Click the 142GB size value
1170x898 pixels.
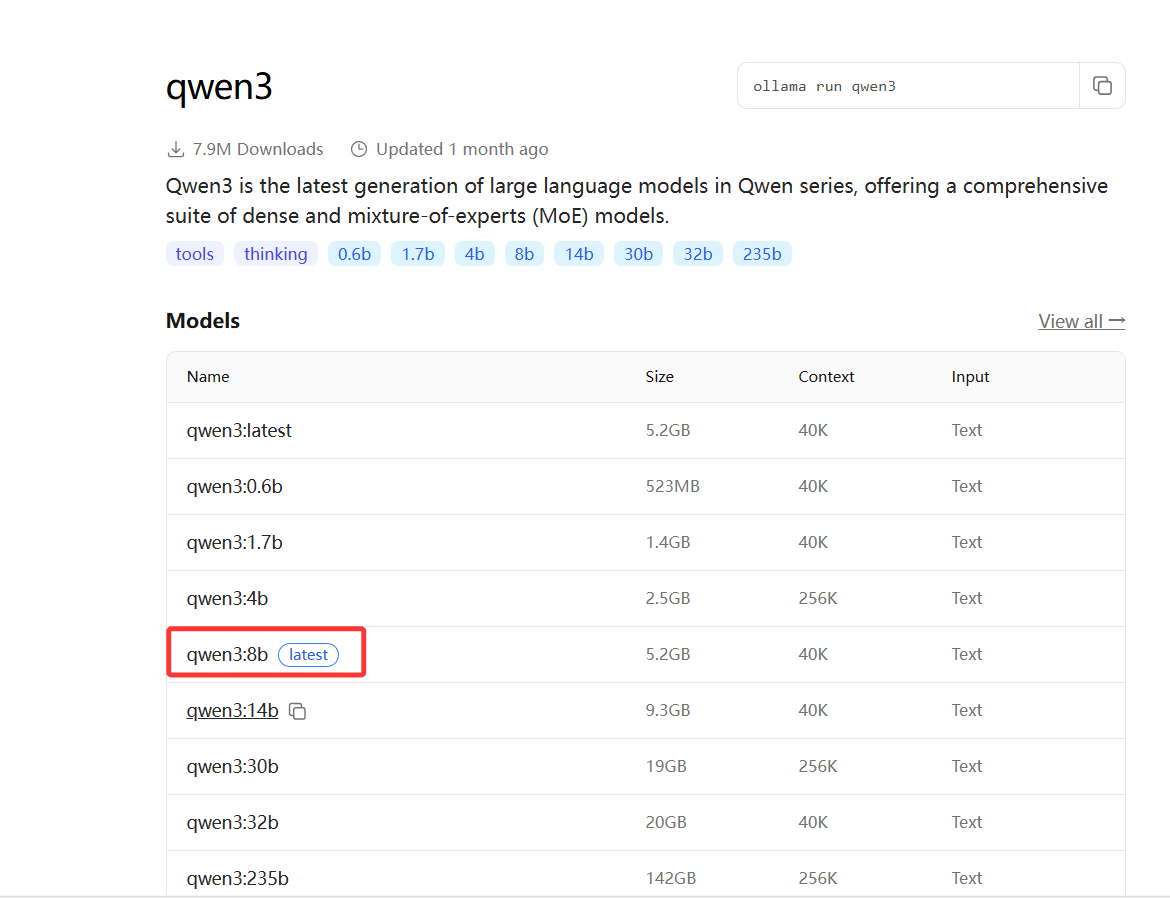point(671,879)
